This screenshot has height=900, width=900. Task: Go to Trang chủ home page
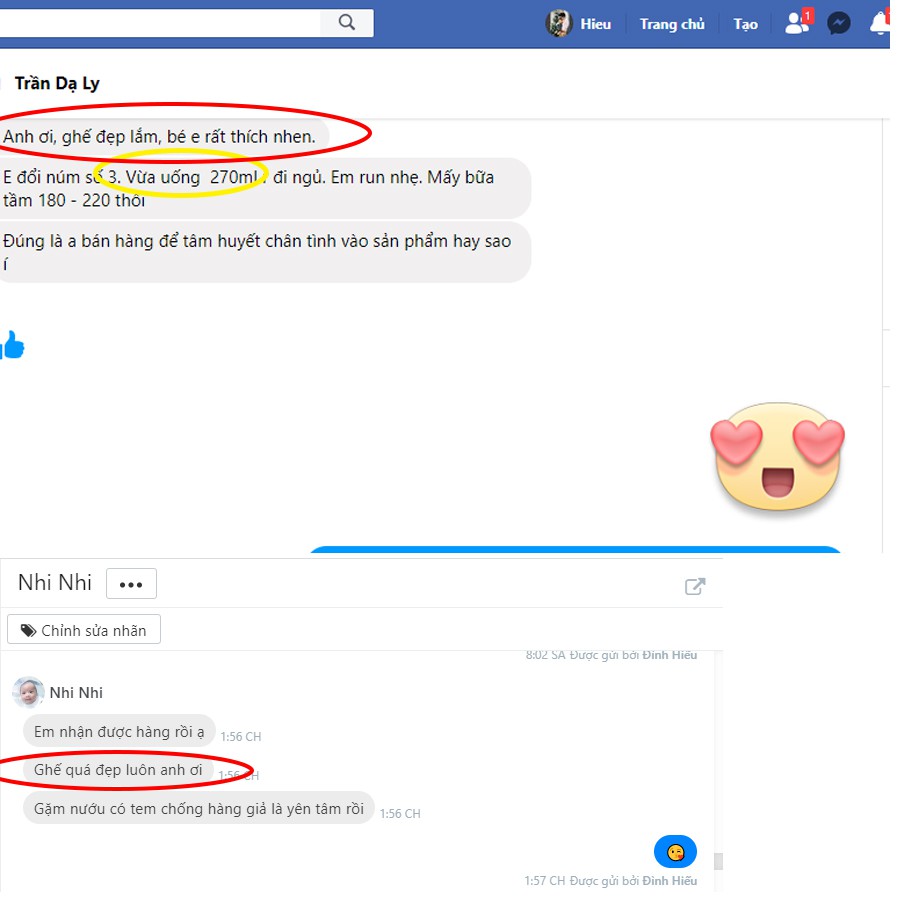(672, 24)
